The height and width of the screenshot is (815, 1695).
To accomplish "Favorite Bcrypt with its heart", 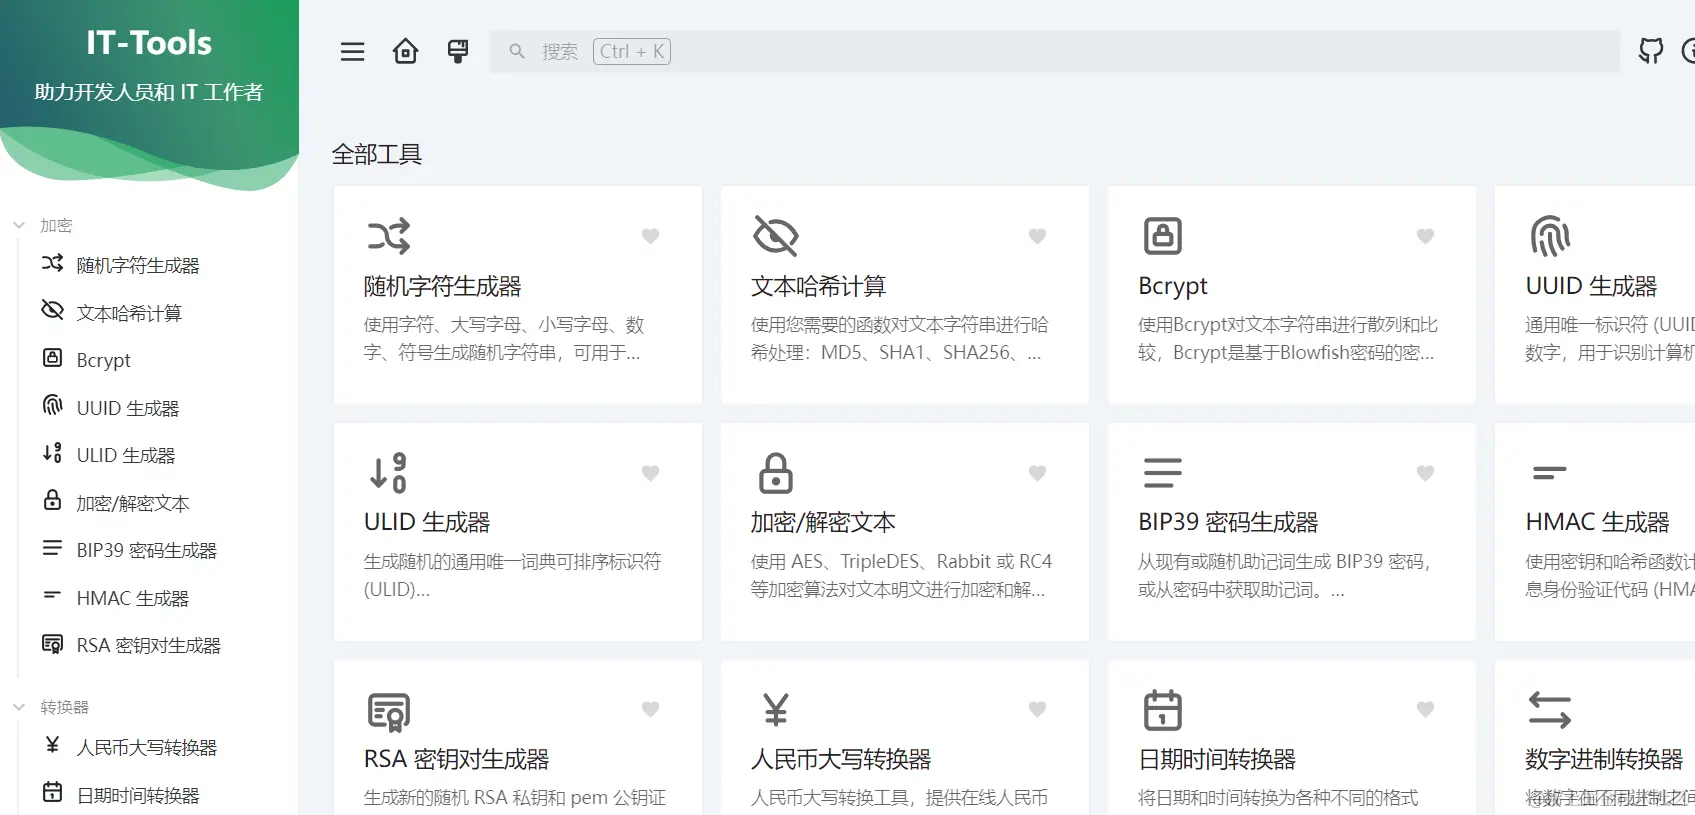I will tap(1425, 236).
